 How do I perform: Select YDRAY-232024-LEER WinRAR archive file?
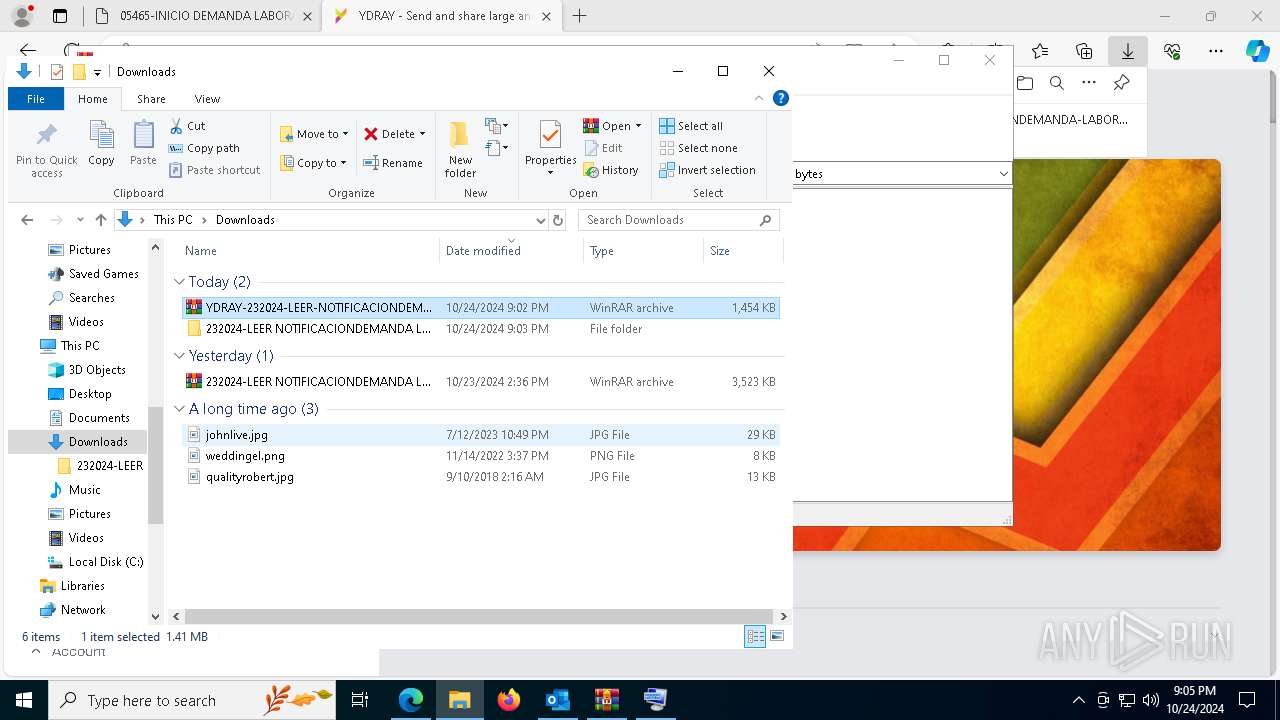point(481,308)
